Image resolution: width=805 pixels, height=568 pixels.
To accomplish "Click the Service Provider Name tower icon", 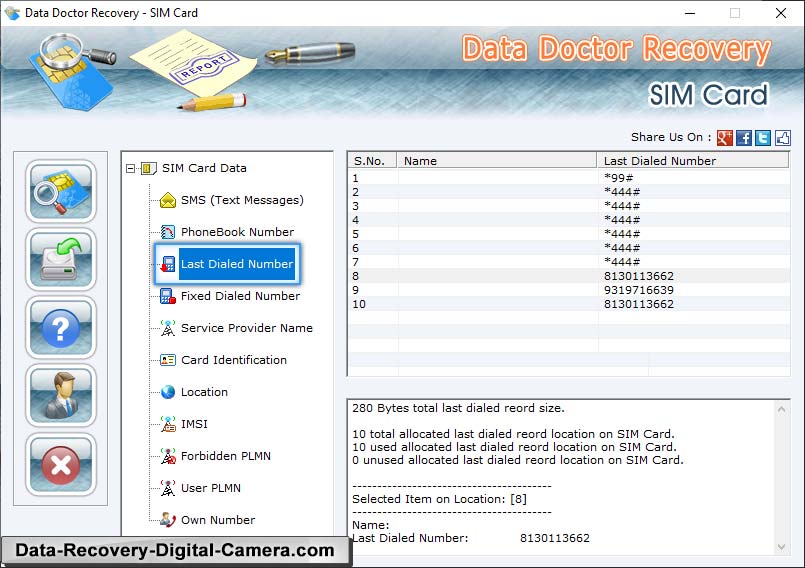I will pos(168,328).
